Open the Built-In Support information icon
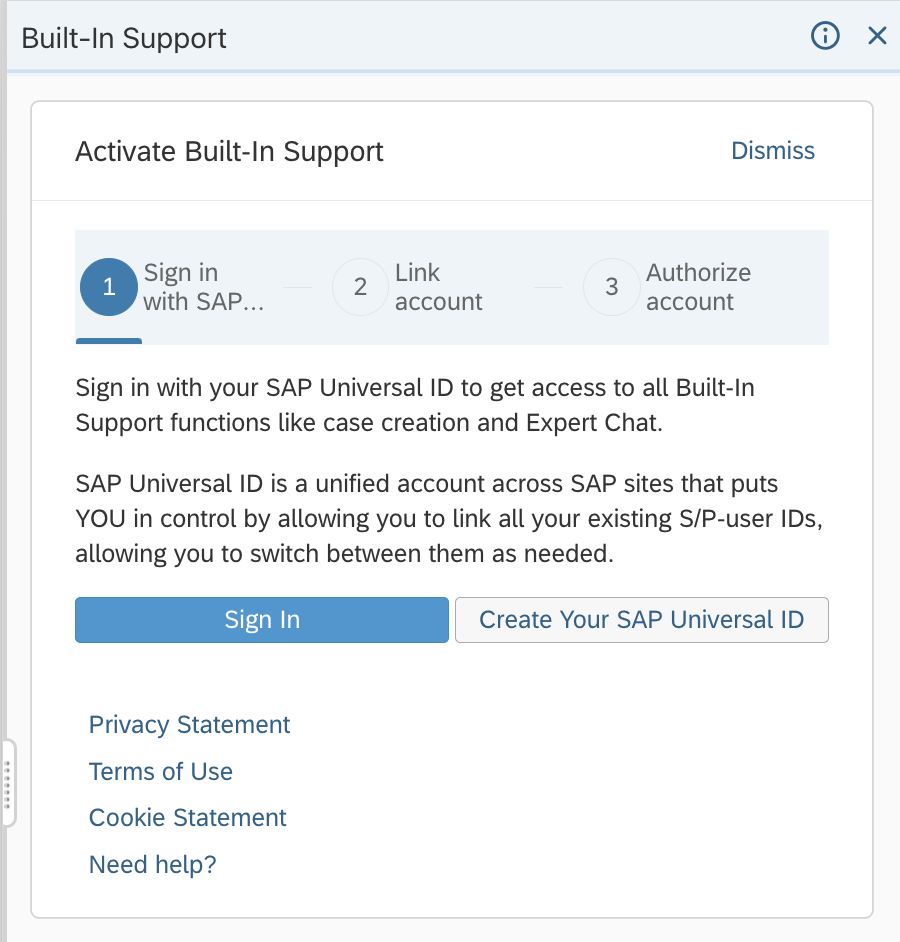This screenshot has width=900, height=942. [826, 36]
